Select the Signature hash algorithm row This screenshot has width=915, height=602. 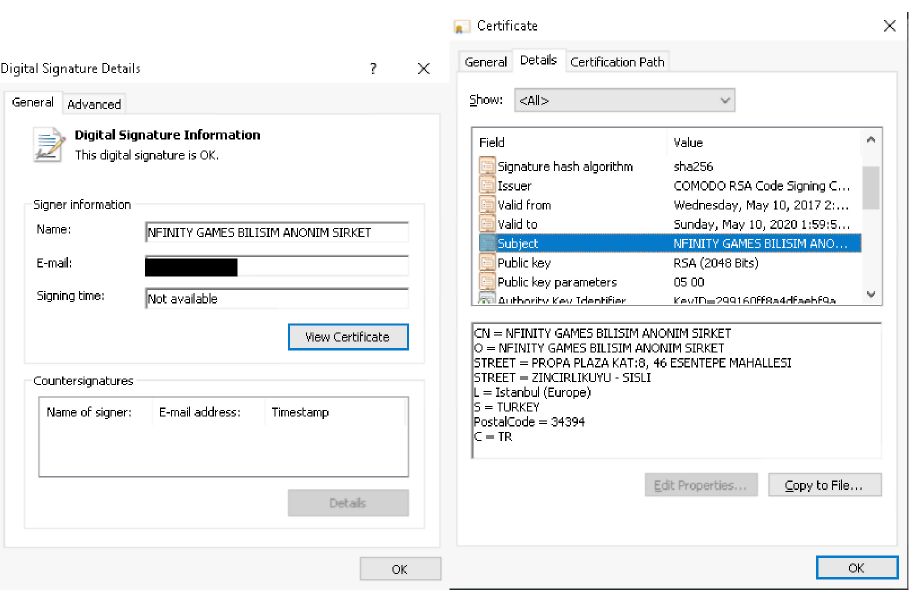669,166
